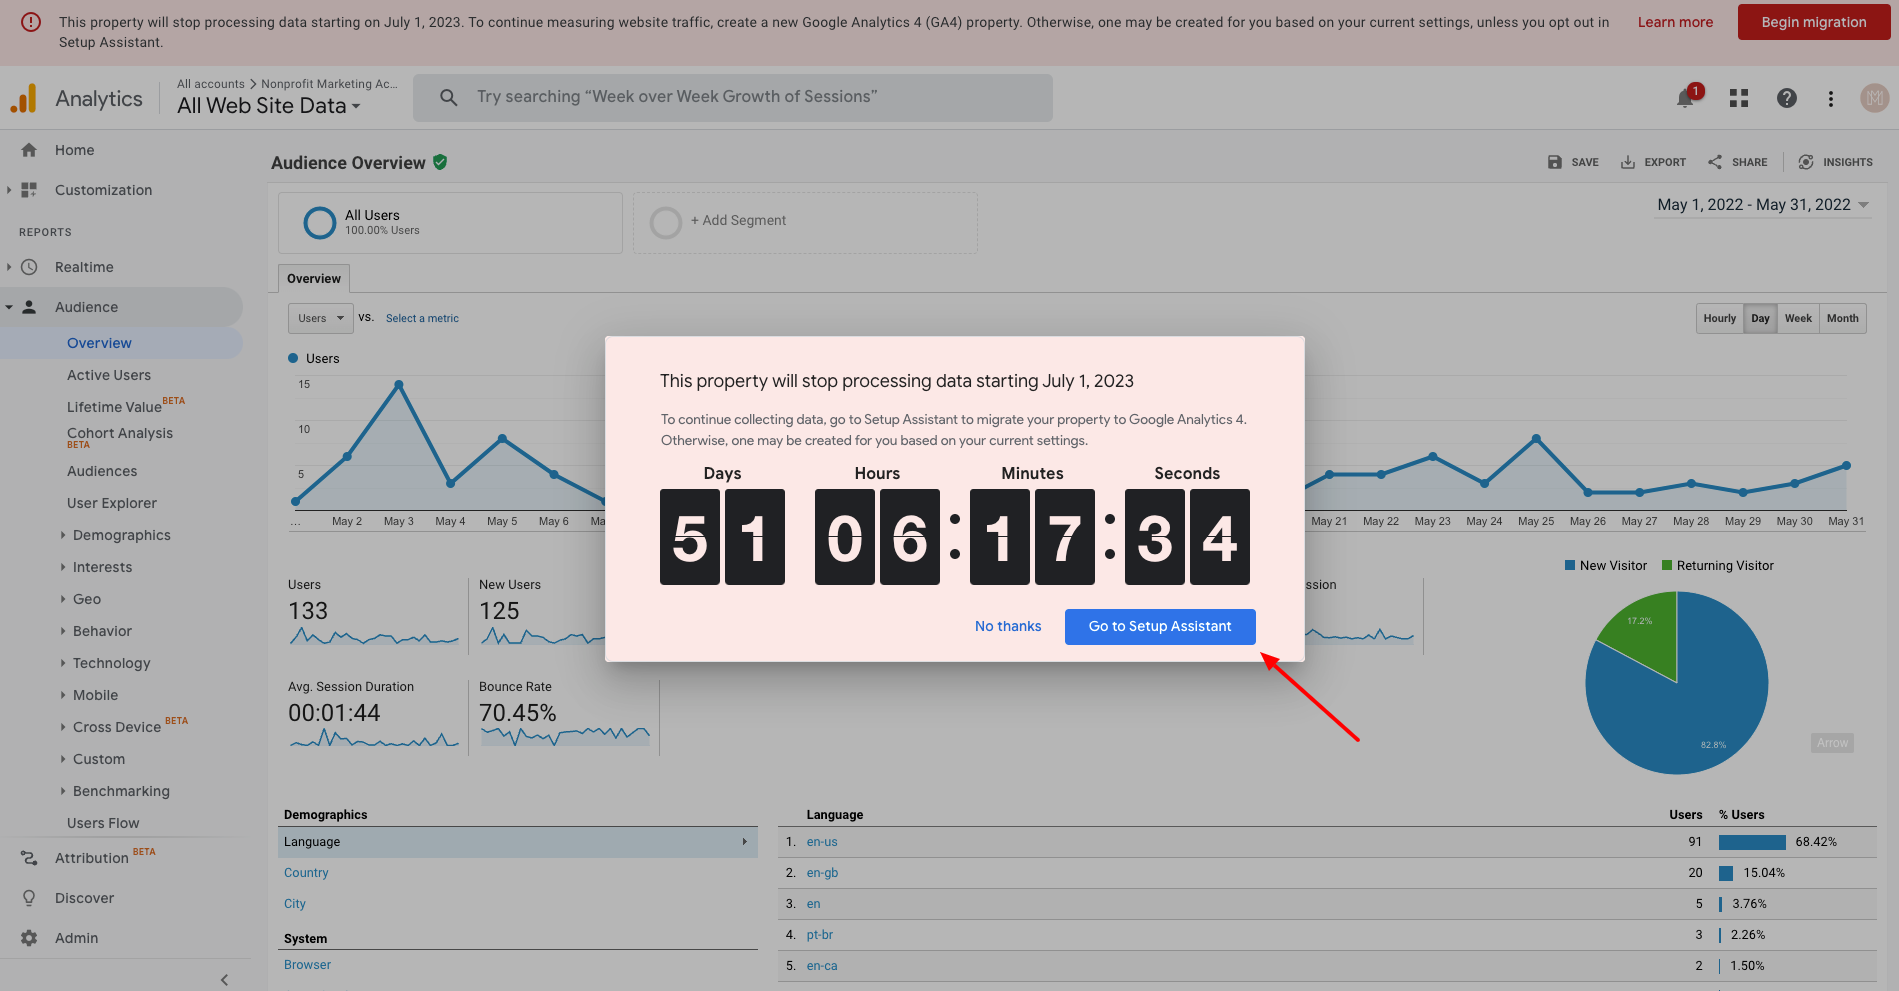Open Cohort Analysis report

(120, 433)
